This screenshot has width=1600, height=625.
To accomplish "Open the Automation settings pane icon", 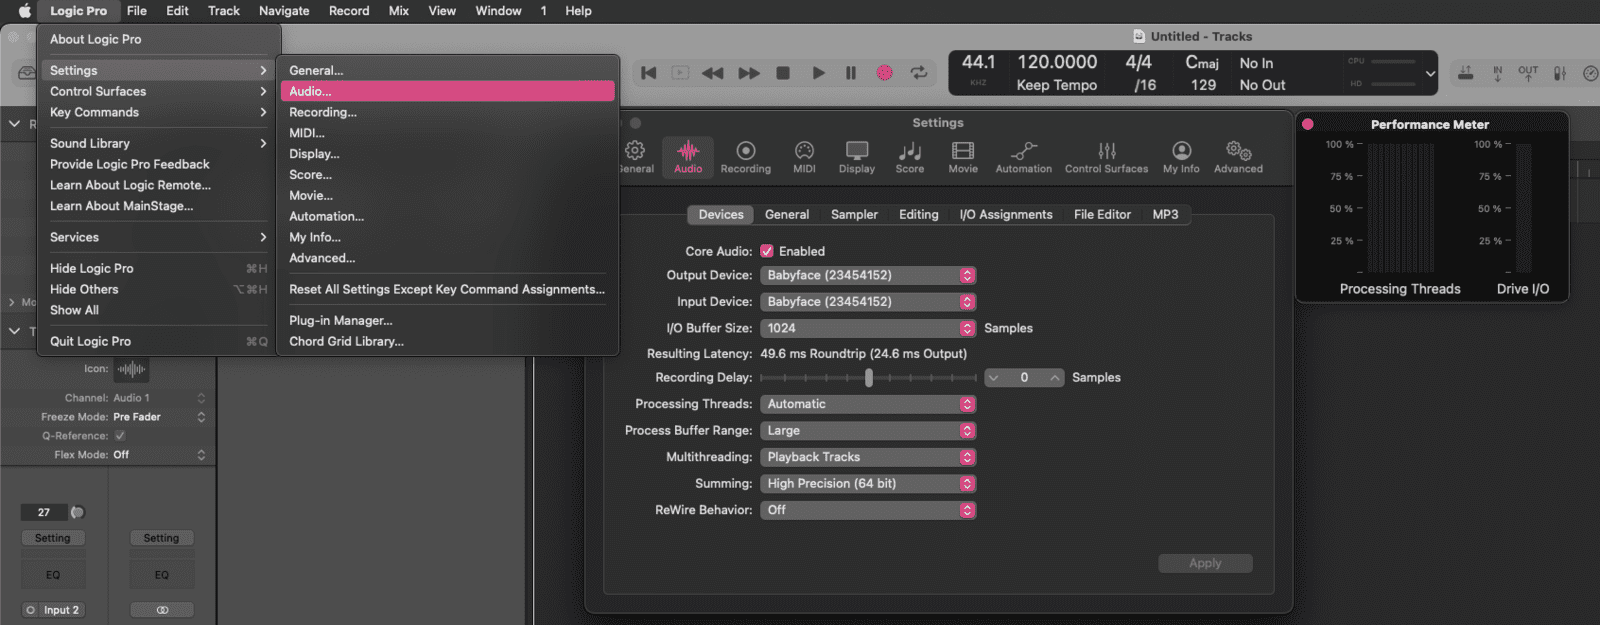I will tap(1023, 157).
